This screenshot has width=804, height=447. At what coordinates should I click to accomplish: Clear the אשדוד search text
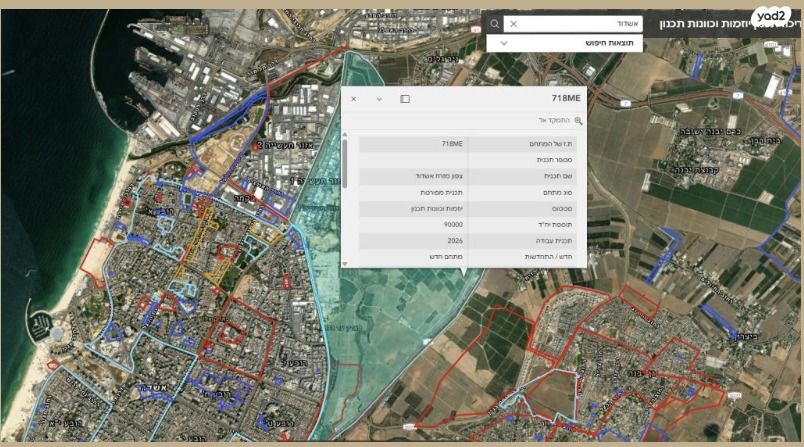(x=513, y=23)
